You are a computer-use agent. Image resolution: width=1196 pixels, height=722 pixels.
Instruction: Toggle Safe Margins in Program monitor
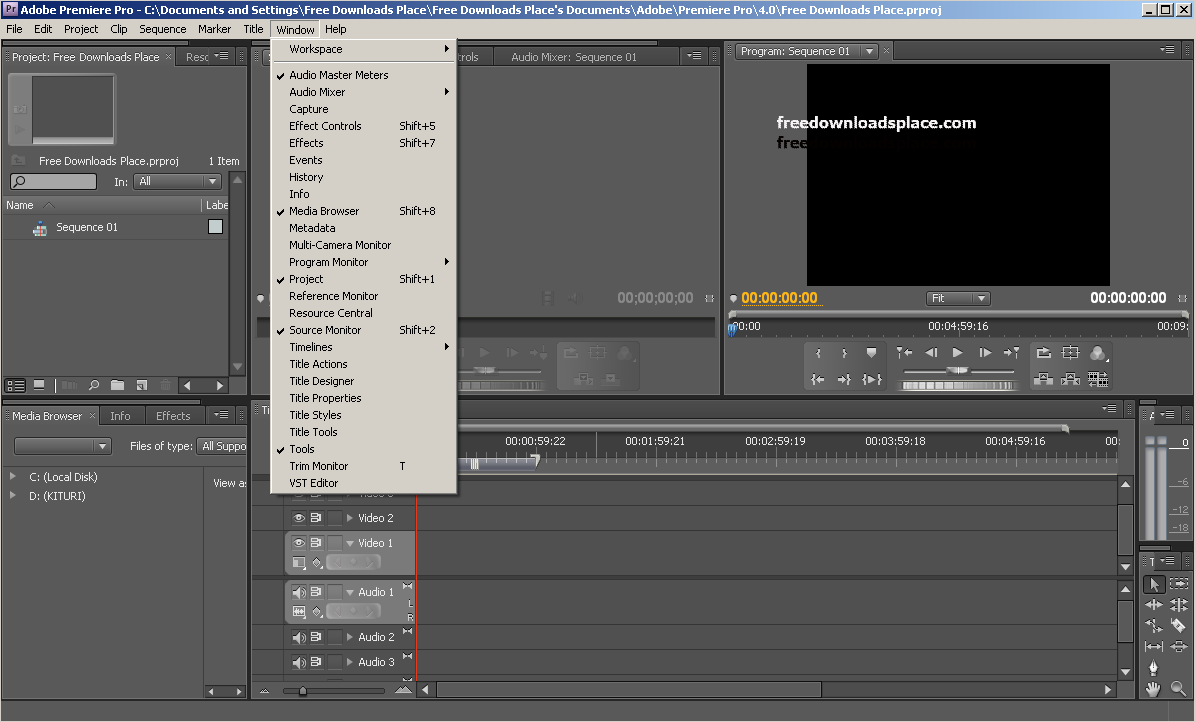click(x=1071, y=352)
